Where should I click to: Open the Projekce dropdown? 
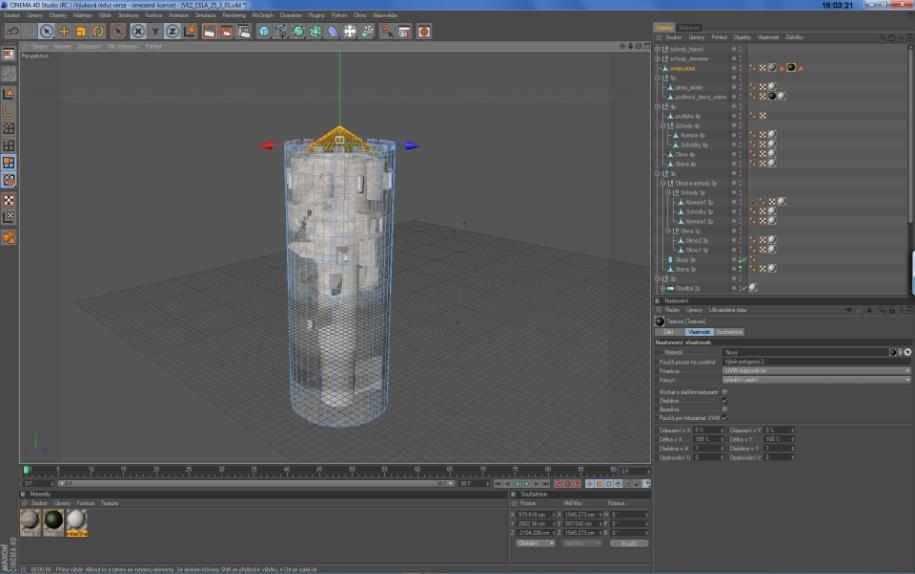(x=816, y=370)
